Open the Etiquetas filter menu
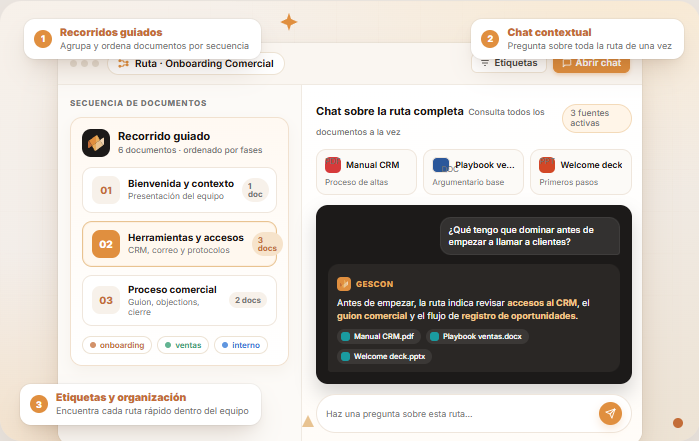699x441 pixels. 508,63
